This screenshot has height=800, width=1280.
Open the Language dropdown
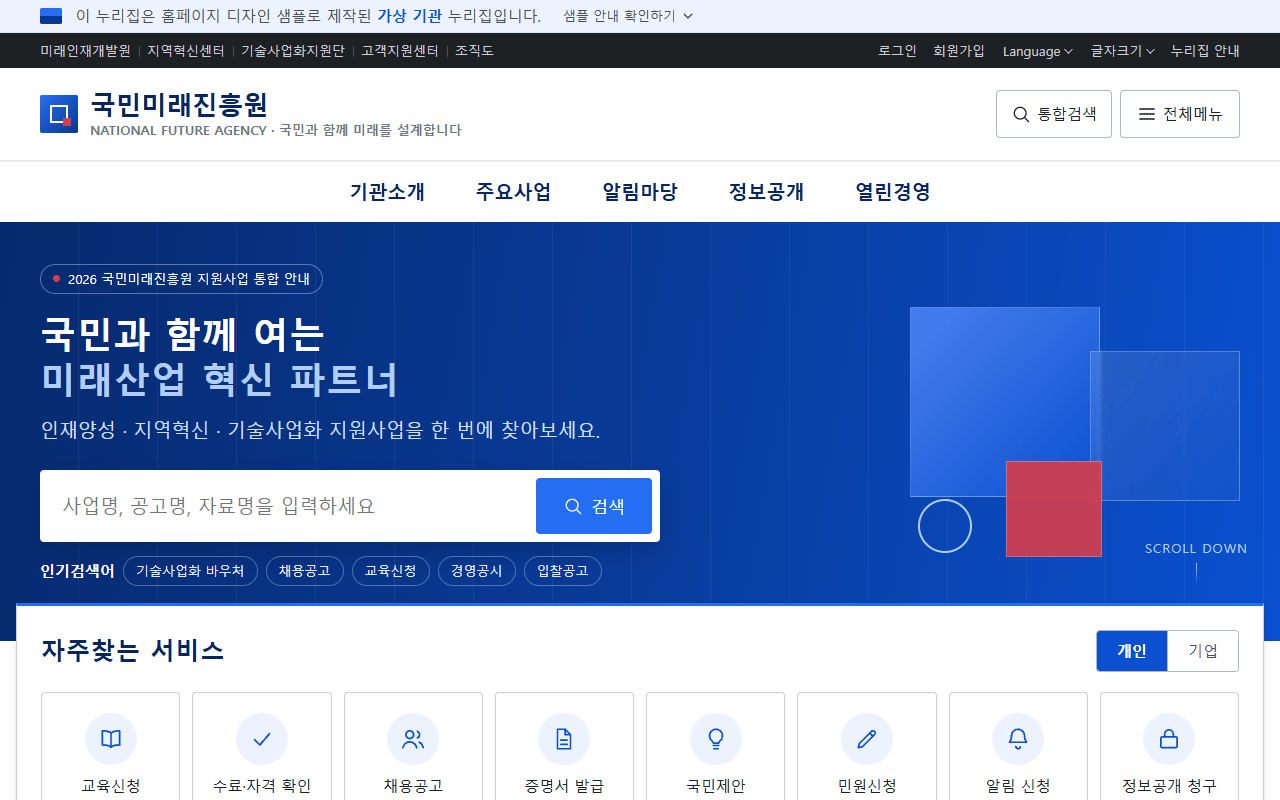1038,51
